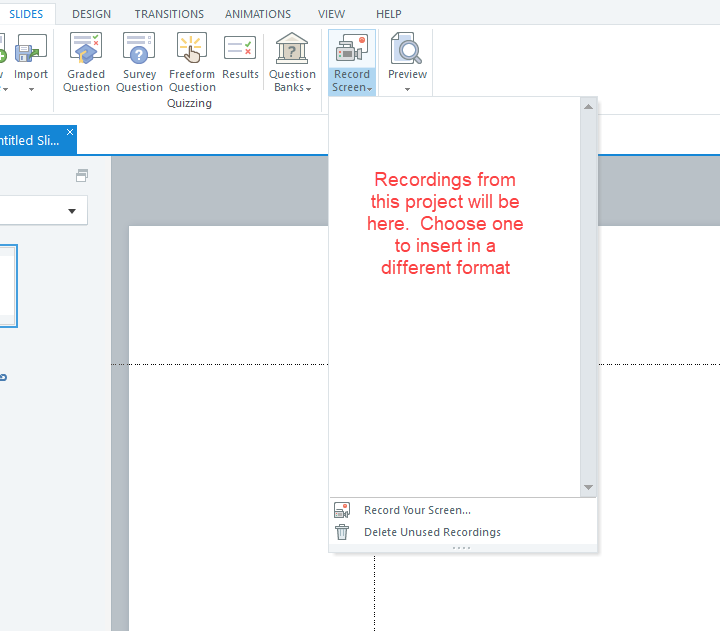Open Question Banks from the ribbon
Image resolution: width=720 pixels, height=631 pixels.
(x=292, y=48)
